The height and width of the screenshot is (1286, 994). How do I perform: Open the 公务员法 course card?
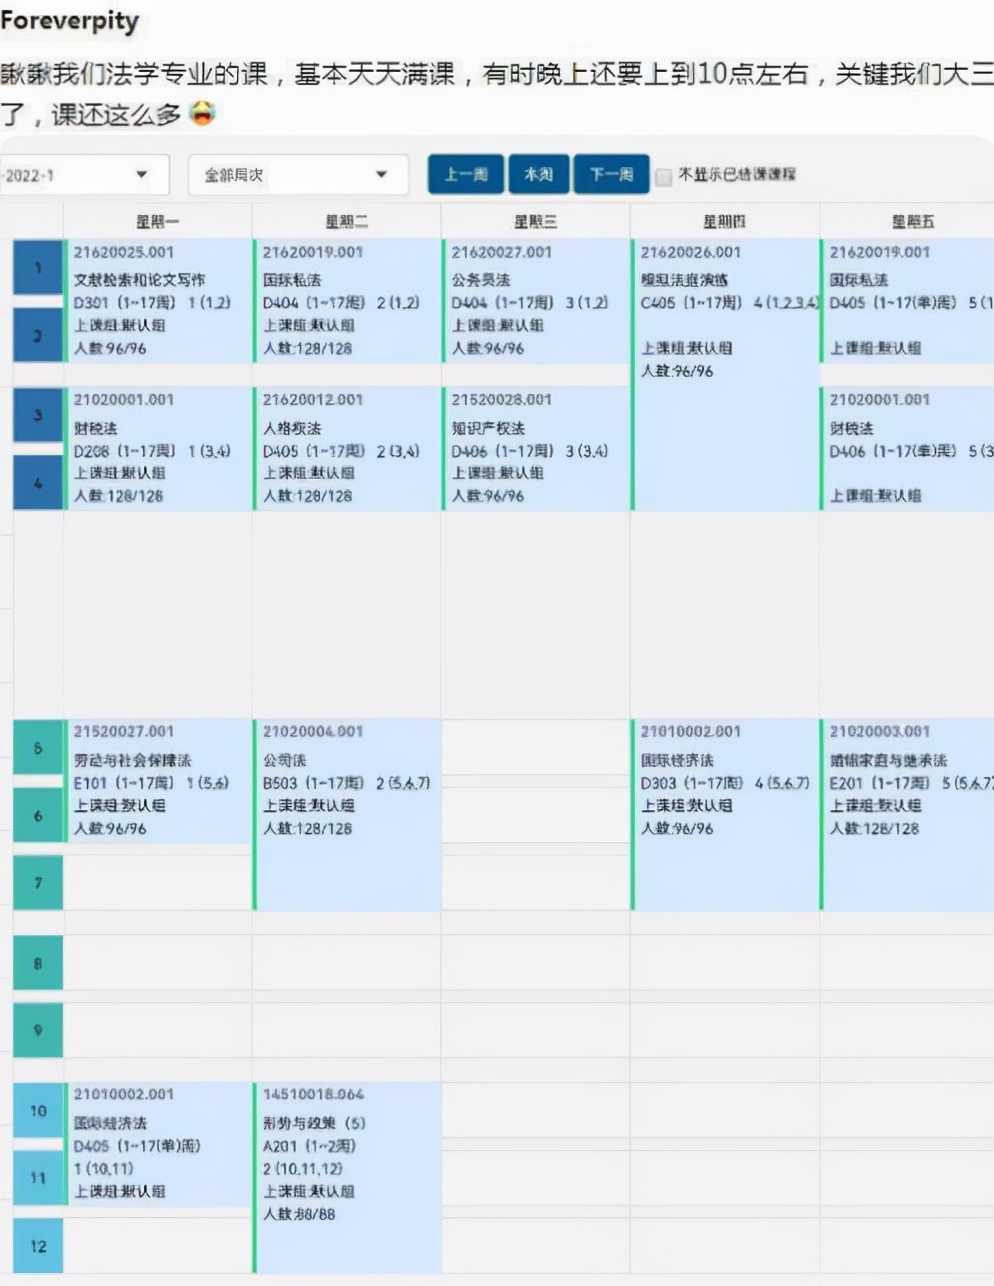[536, 300]
